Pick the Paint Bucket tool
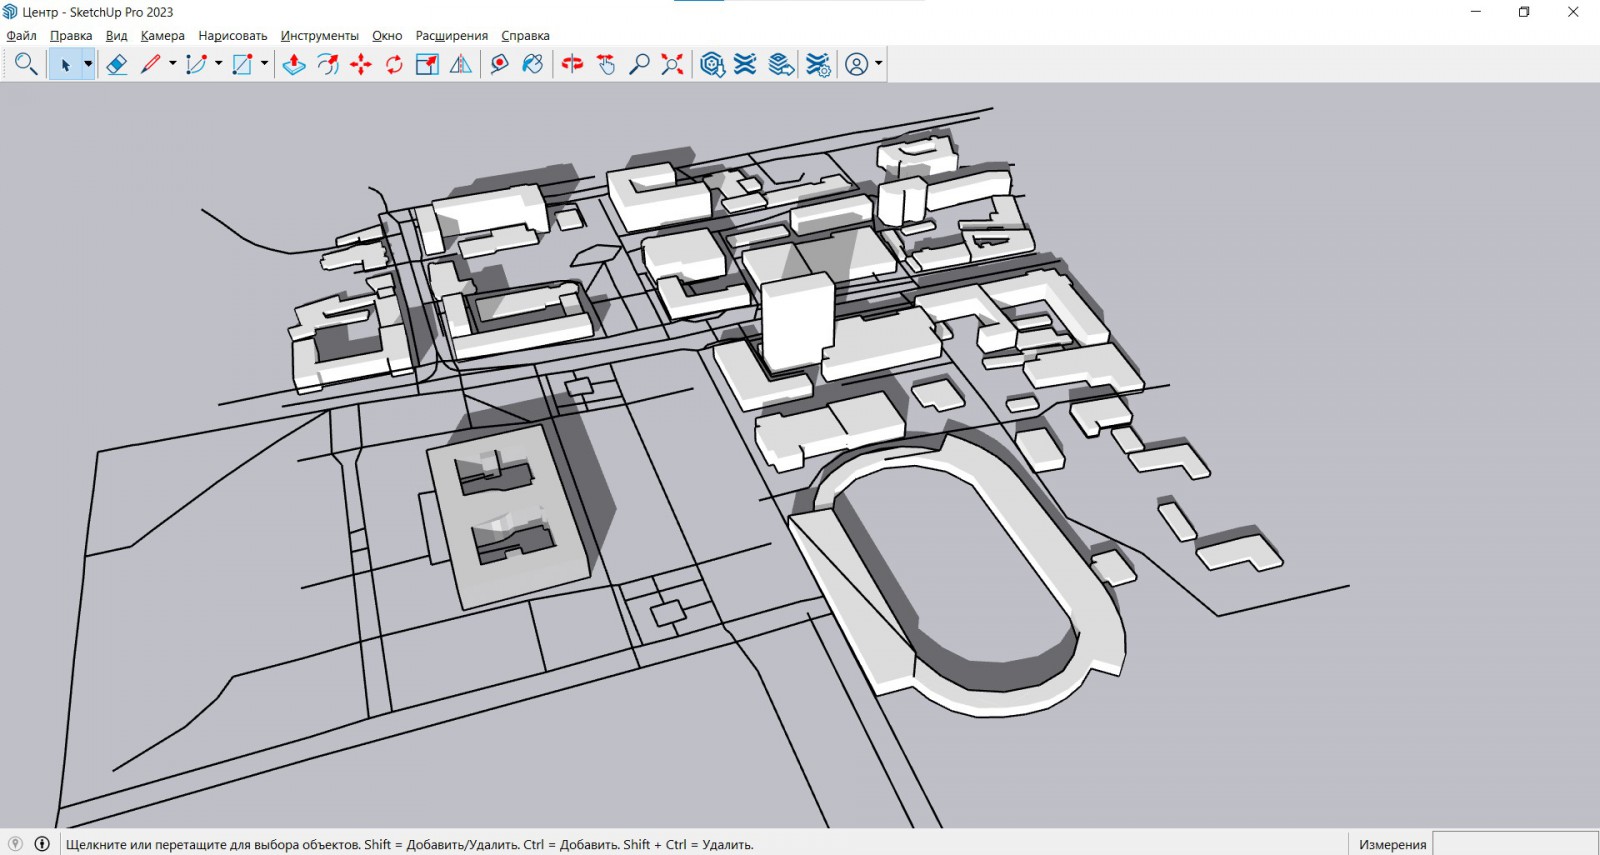The width and height of the screenshot is (1600, 855). pos(533,64)
